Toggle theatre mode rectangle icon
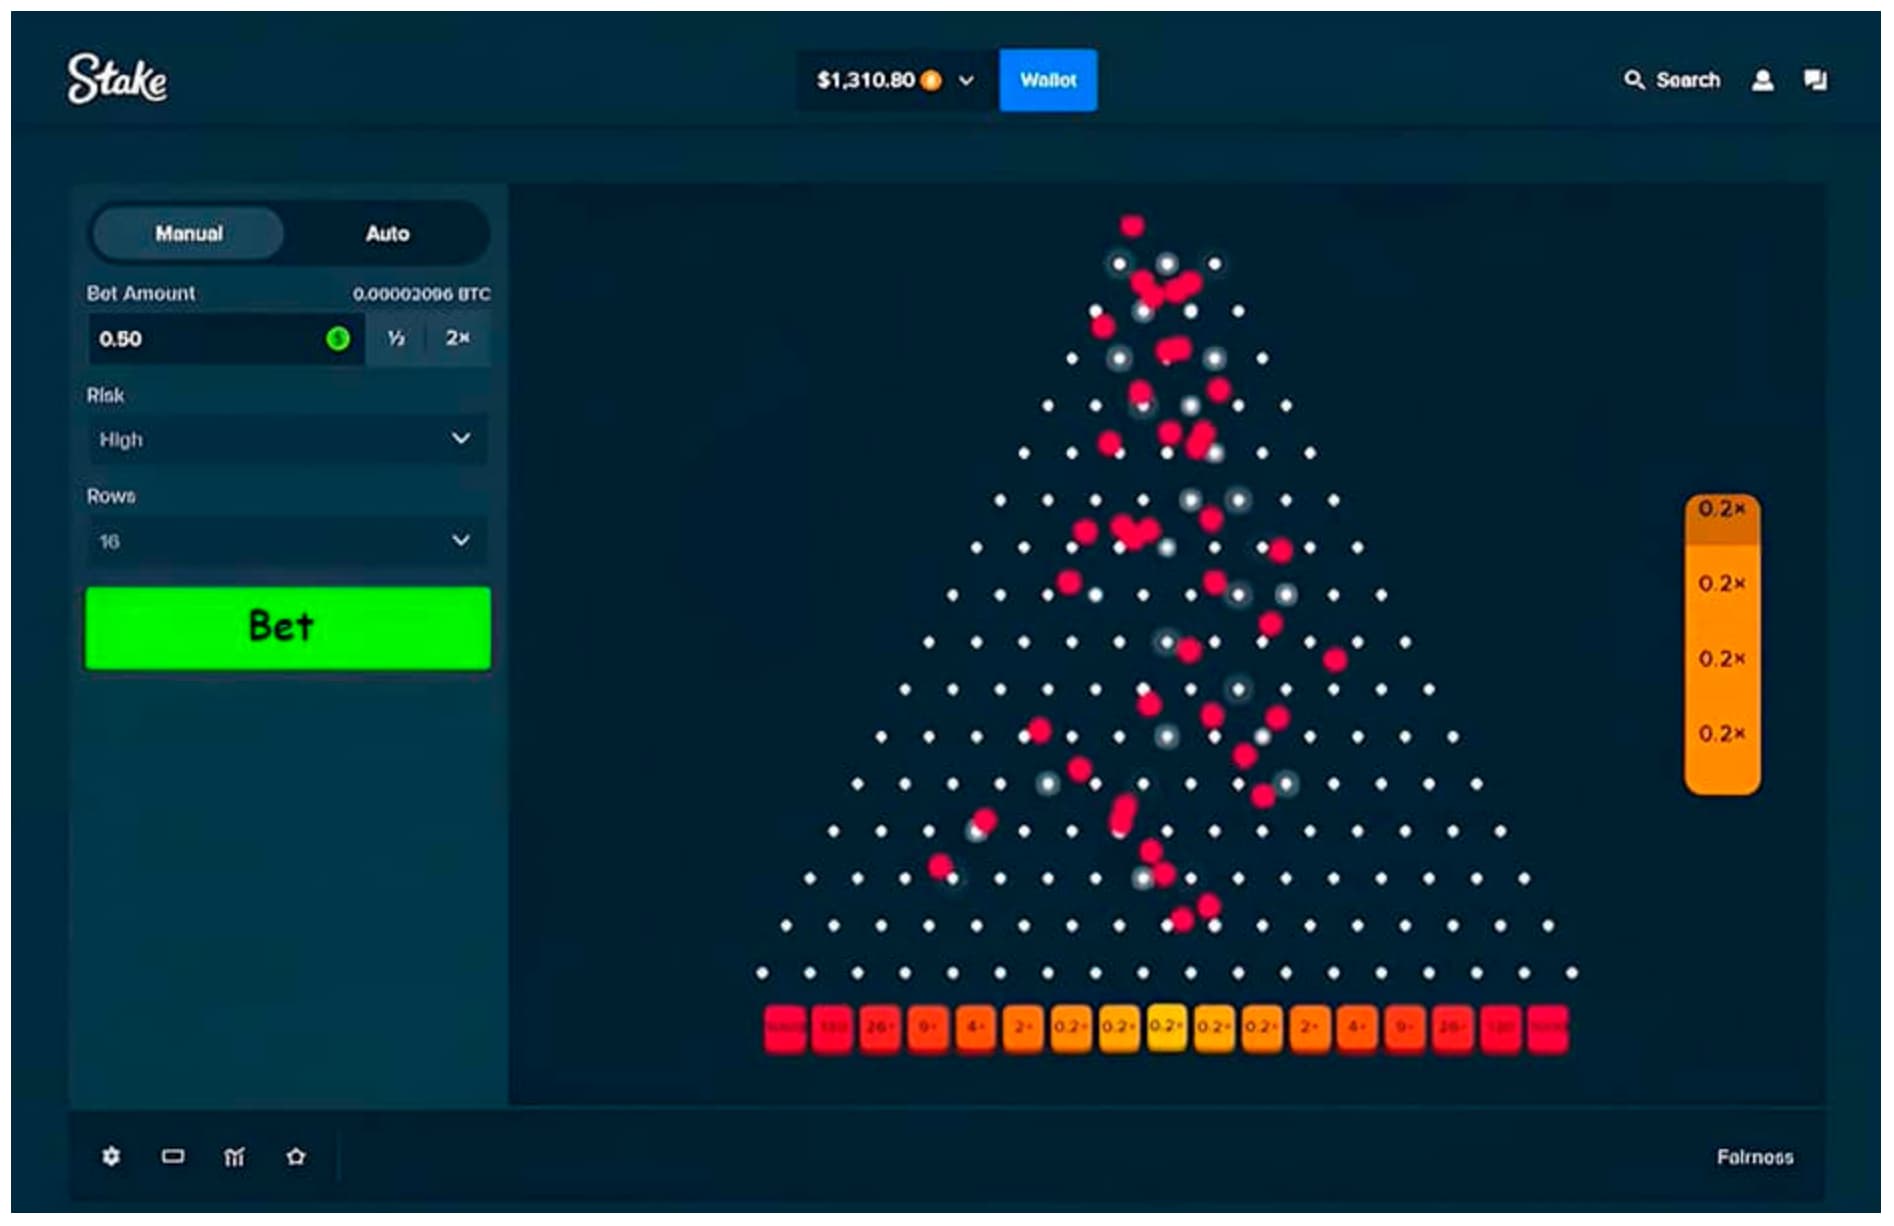The width and height of the screenshot is (1894, 1226). pos(173,1156)
